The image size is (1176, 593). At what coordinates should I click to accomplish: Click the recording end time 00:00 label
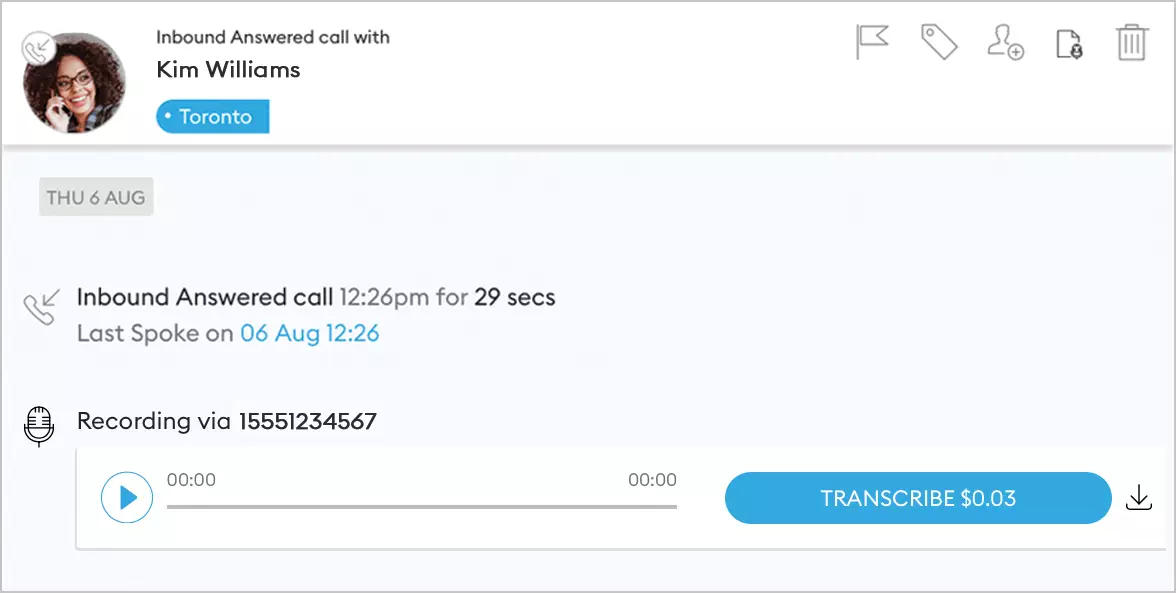(652, 480)
